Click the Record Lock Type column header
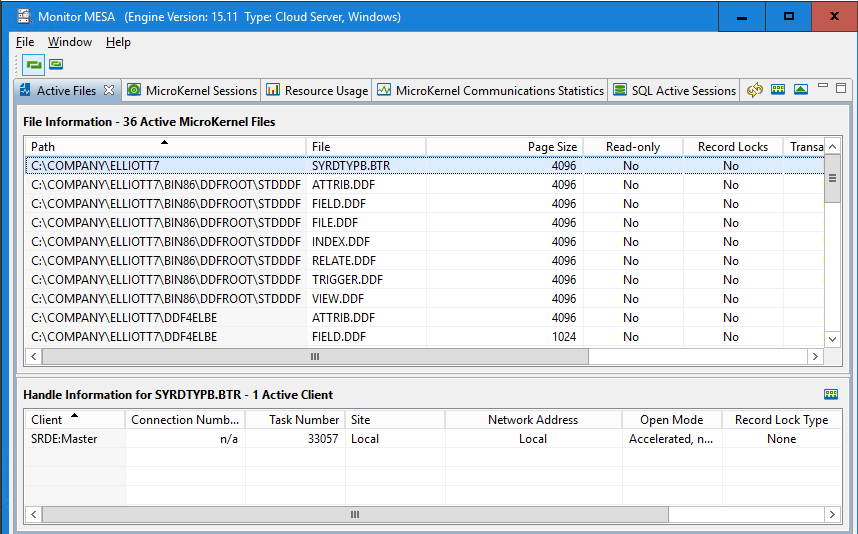858x534 pixels. [781, 420]
